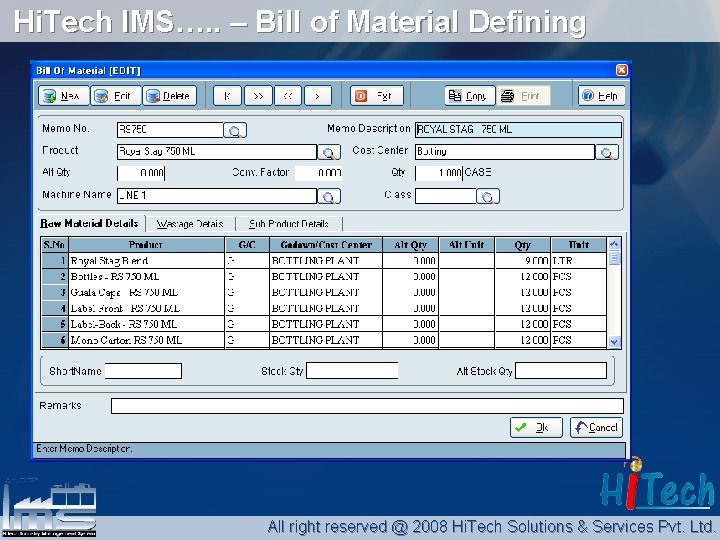Click the Exit toolbar button

click(377, 96)
